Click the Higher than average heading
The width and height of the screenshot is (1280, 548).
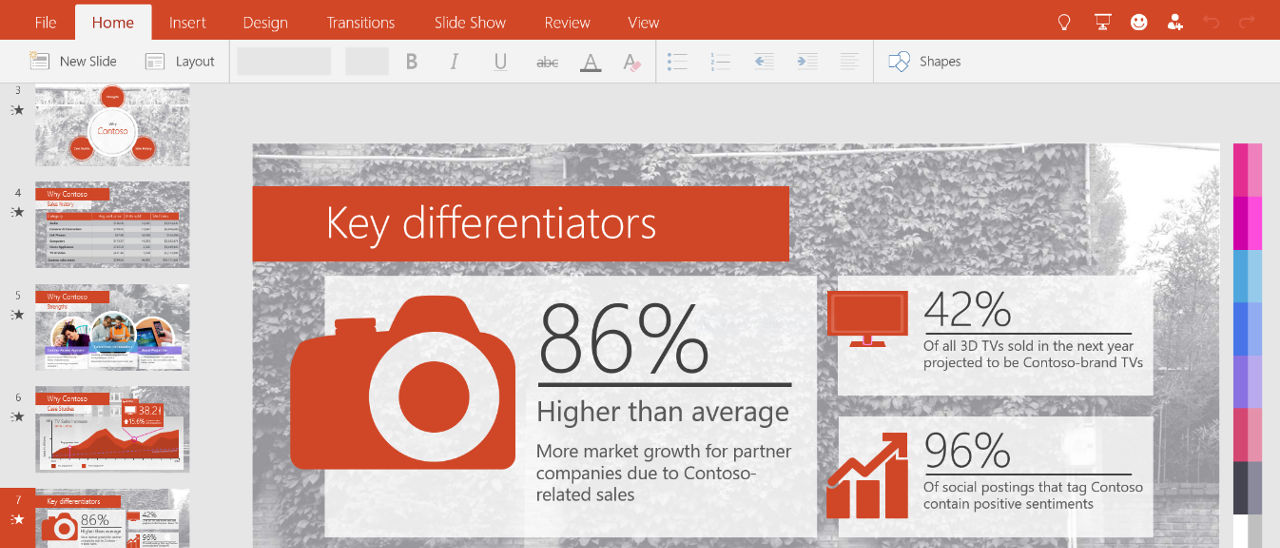click(x=663, y=412)
